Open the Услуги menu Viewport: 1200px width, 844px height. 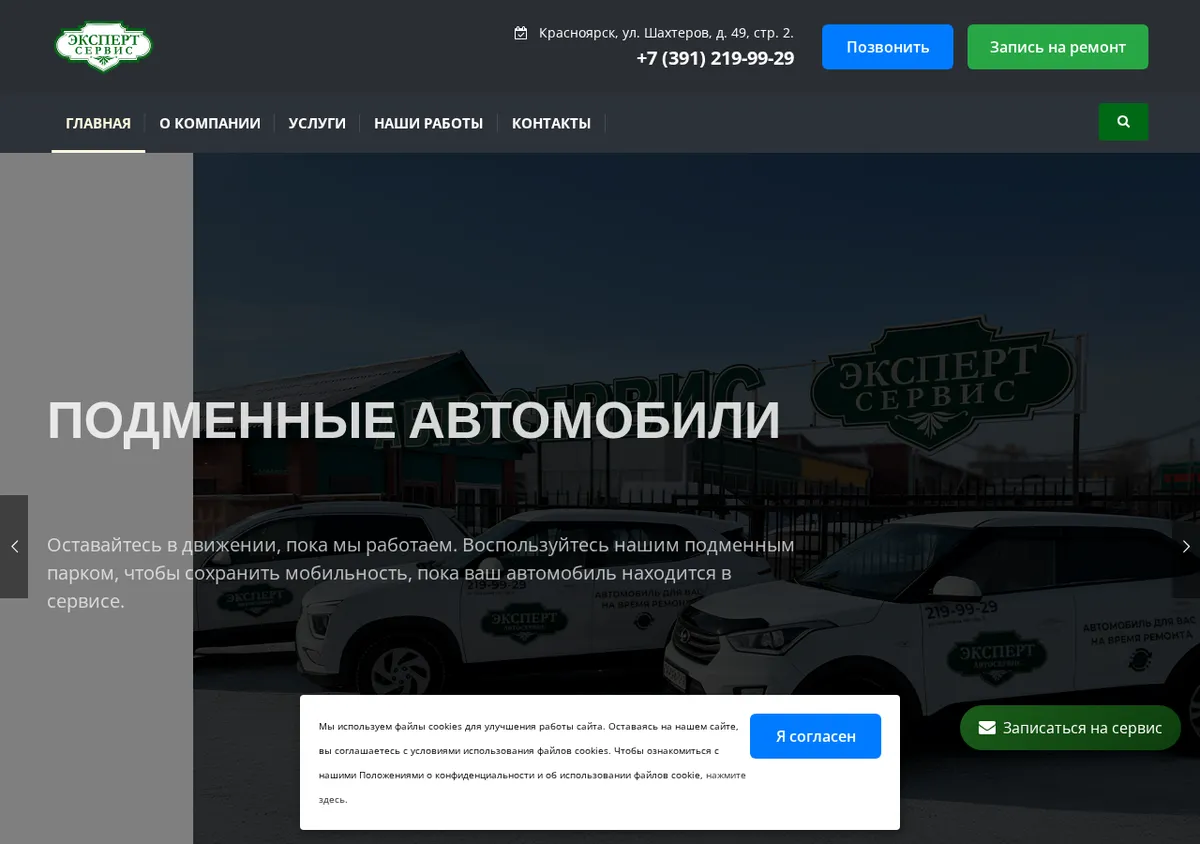click(317, 123)
